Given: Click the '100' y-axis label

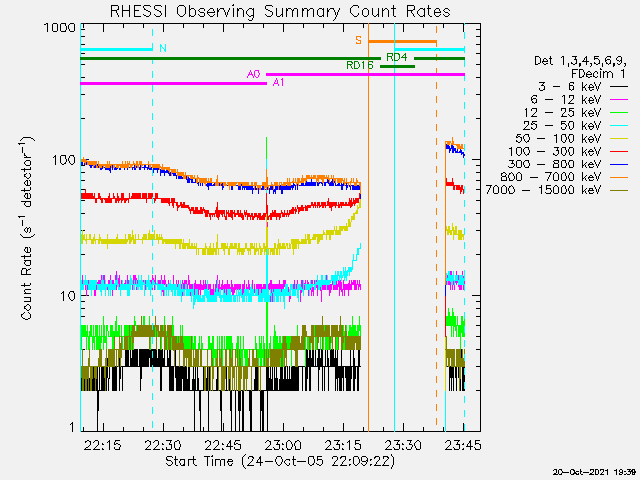Looking at the screenshot, I should tap(64, 160).
